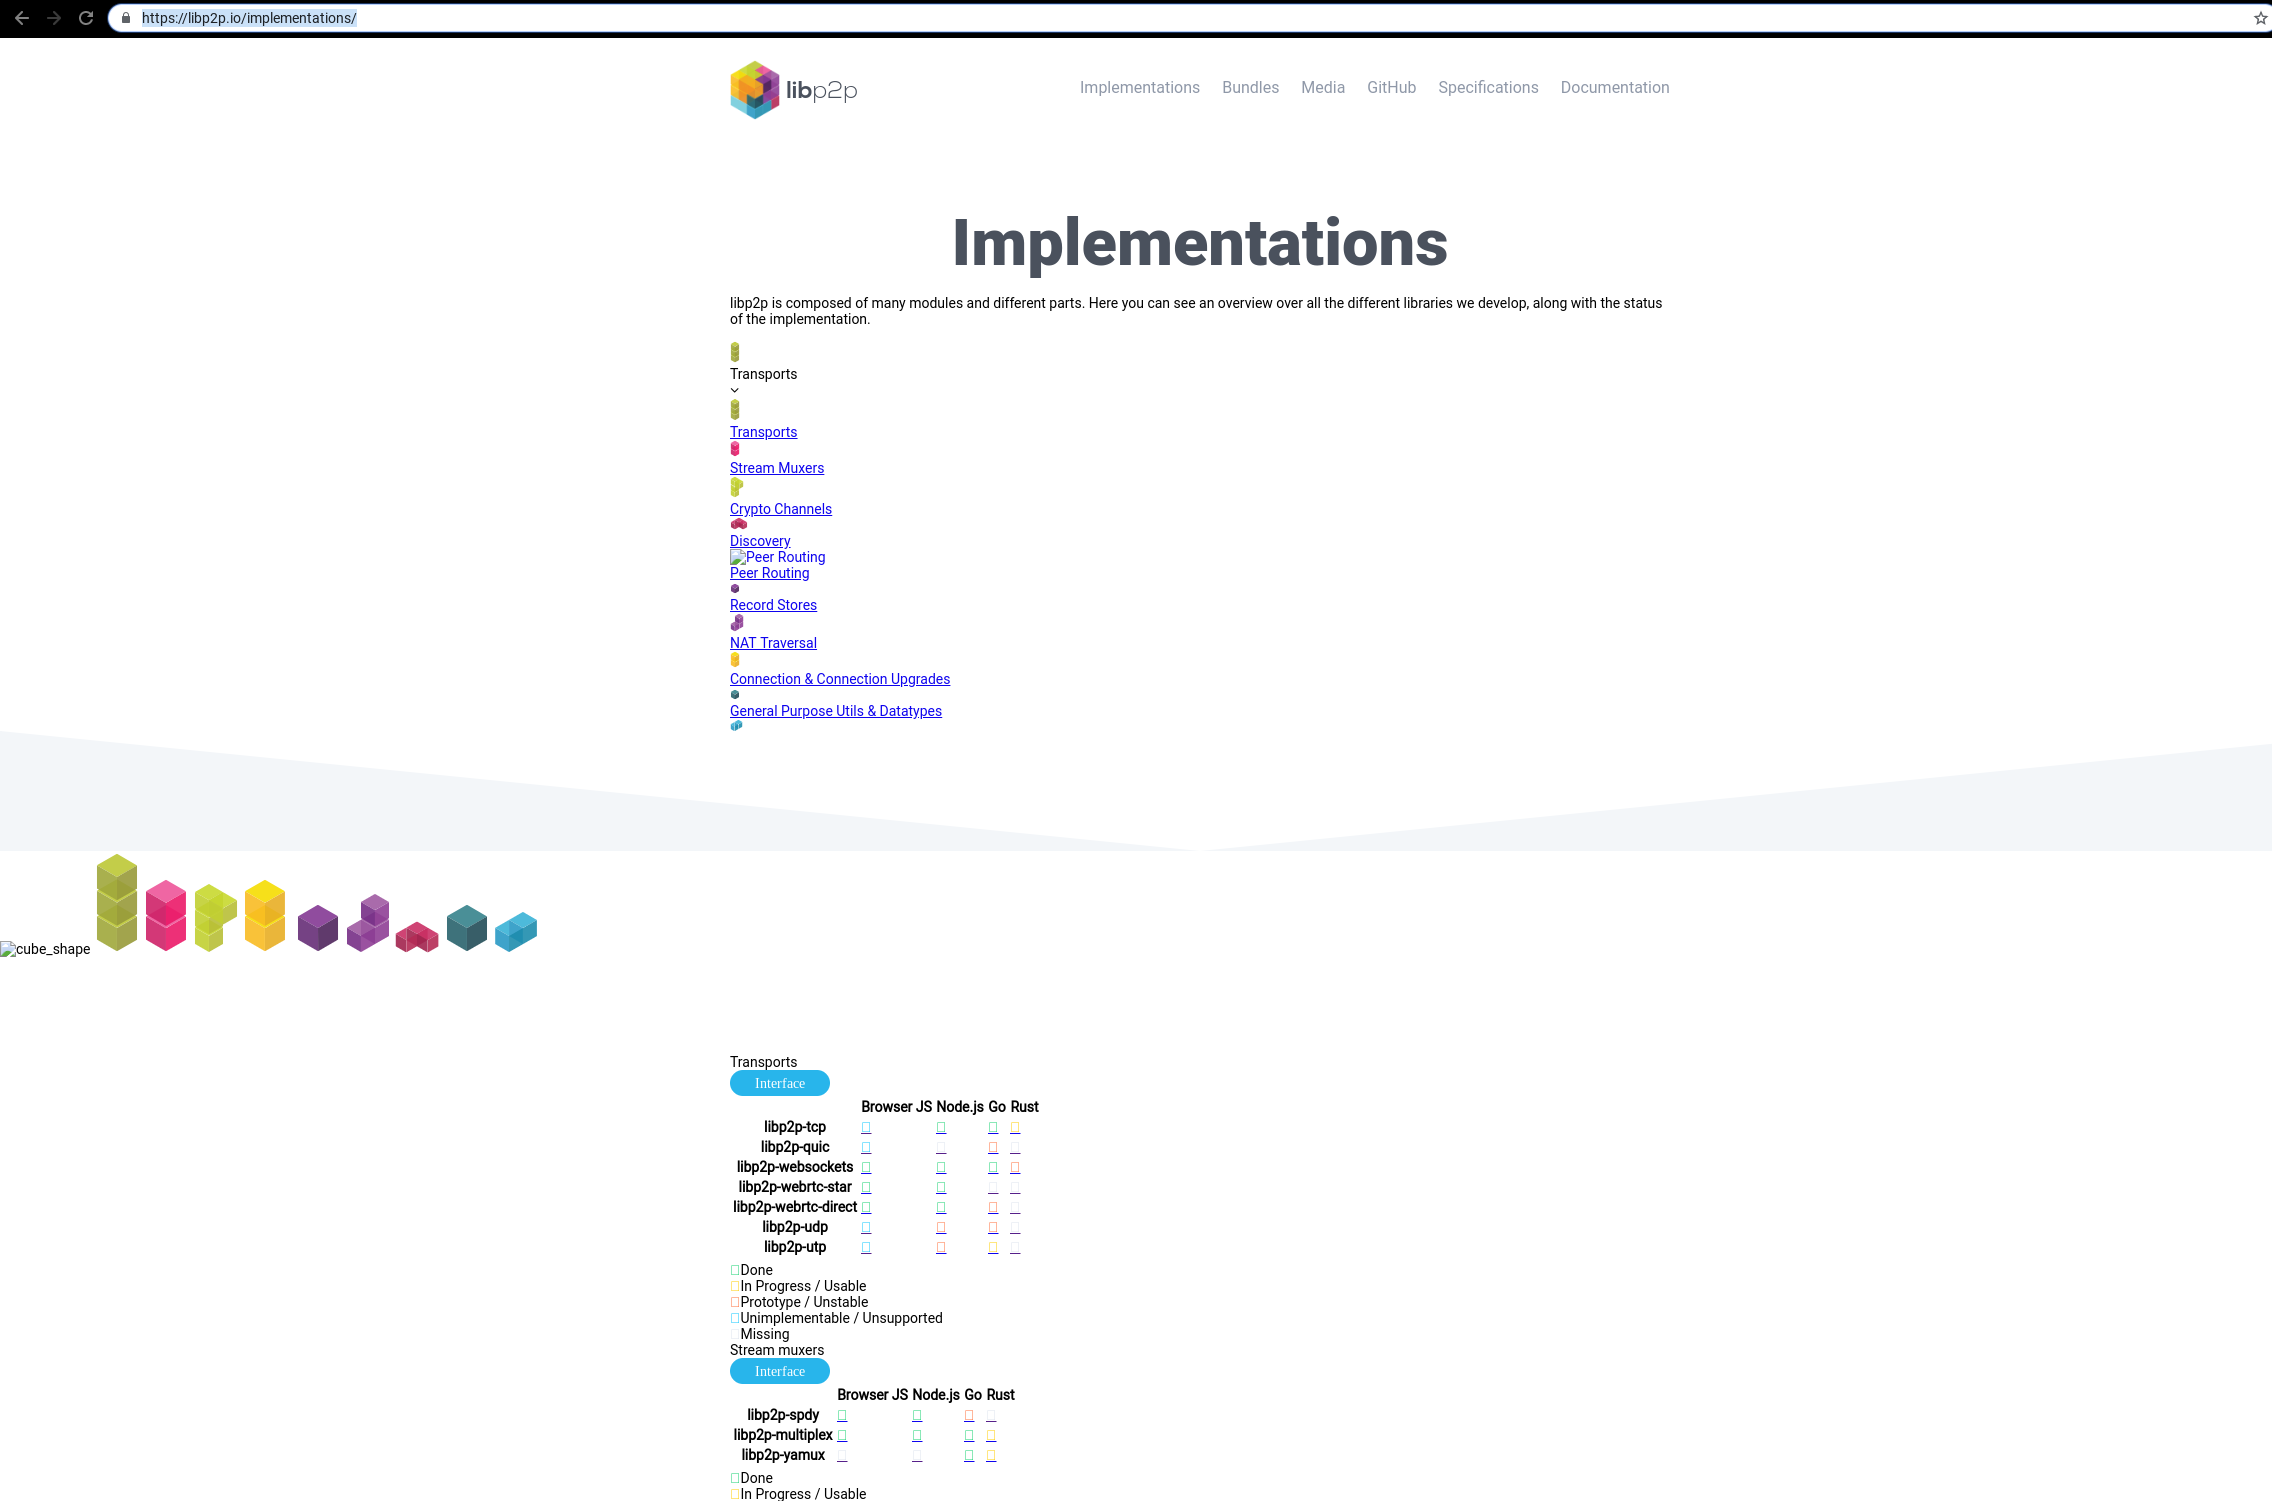Click the browser forward arrow
Image resolution: width=2272 pixels, height=1501 pixels.
[54, 18]
